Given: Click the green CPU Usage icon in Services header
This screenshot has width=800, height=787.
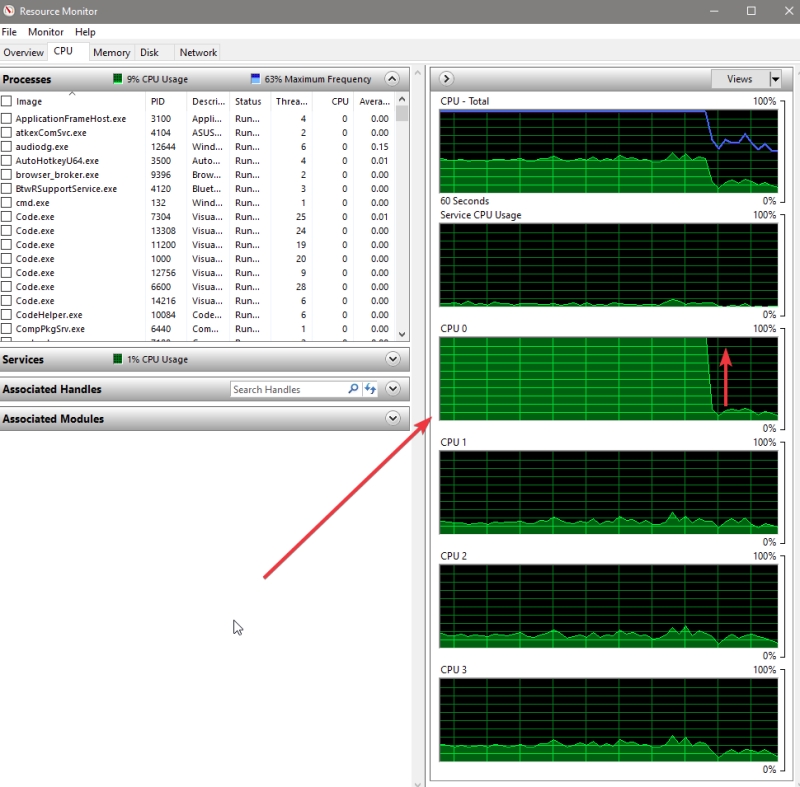Looking at the screenshot, I should pos(118,359).
